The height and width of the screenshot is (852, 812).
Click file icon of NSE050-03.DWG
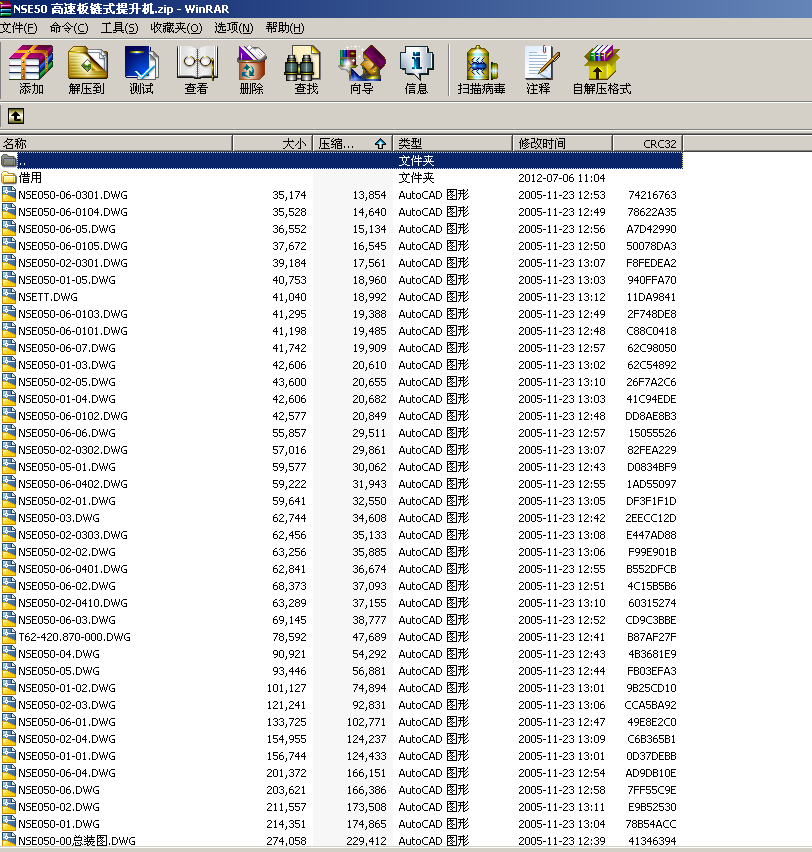tap(8, 518)
